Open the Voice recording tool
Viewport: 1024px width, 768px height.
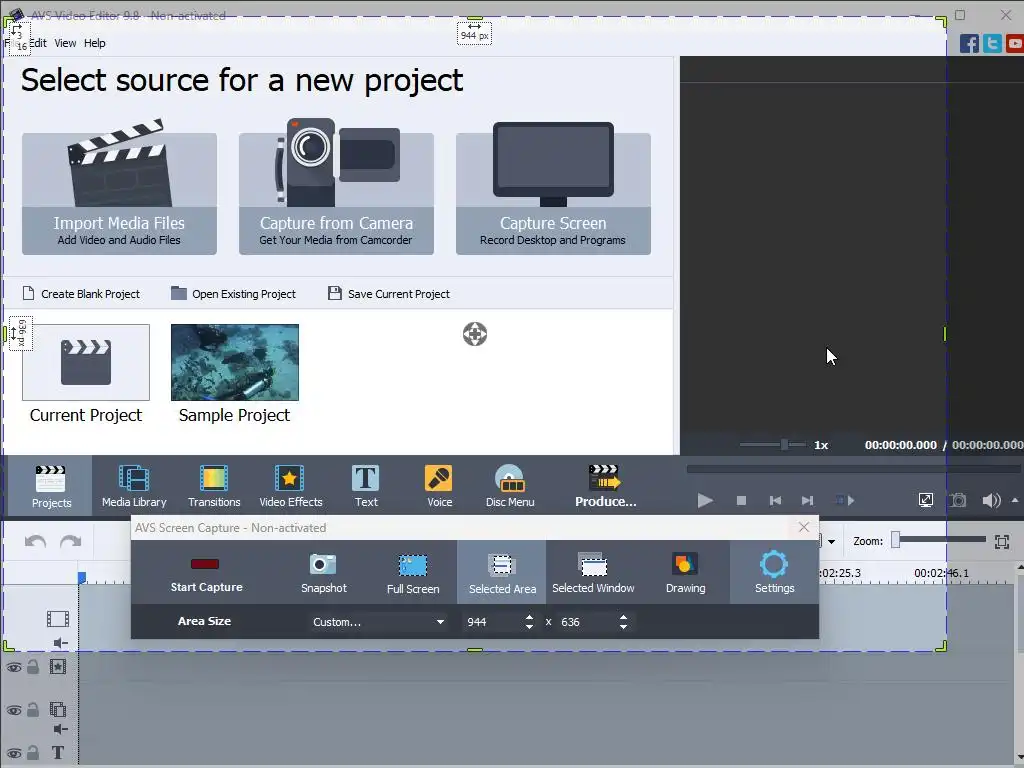point(440,486)
